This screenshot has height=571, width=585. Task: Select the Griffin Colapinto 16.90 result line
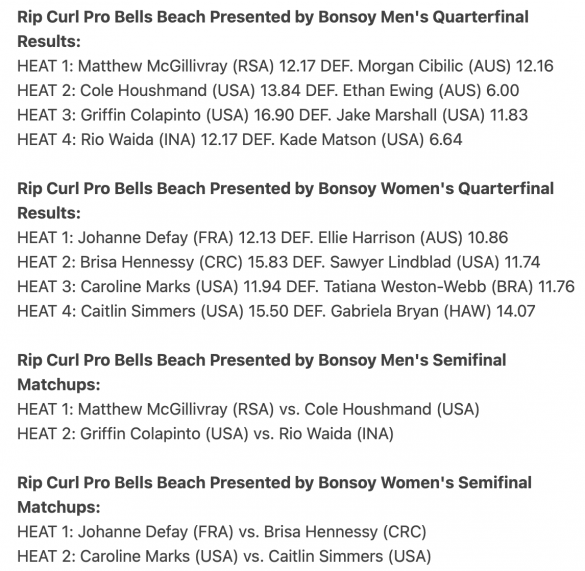point(272,115)
